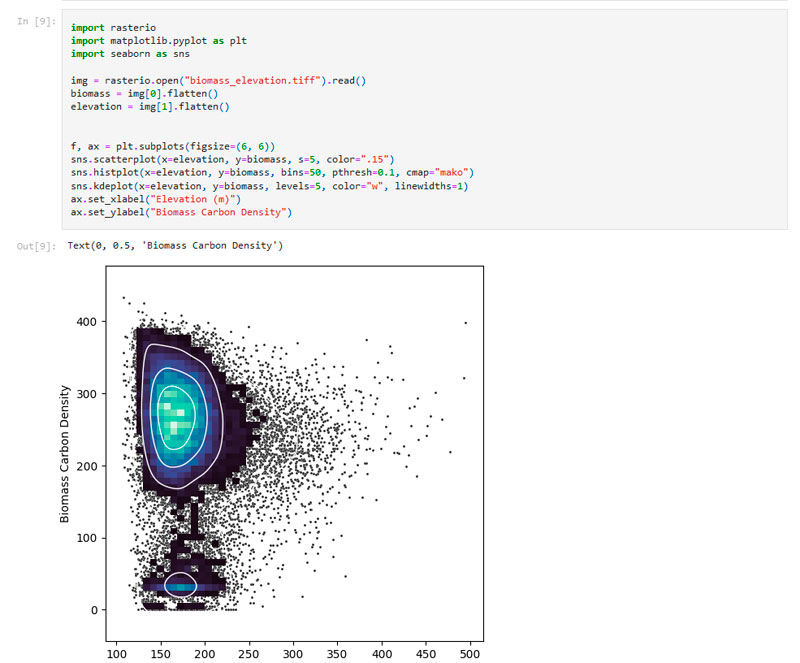Click the 'import matplotlib.pyplot as plt' line

159,41
